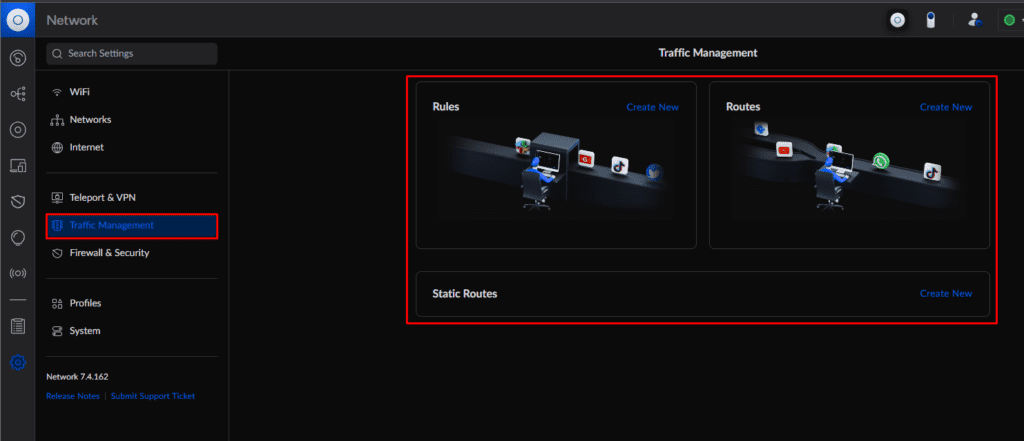Open the UniFi logo home icon
This screenshot has height=441, width=1024.
click(x=18, y=20)
